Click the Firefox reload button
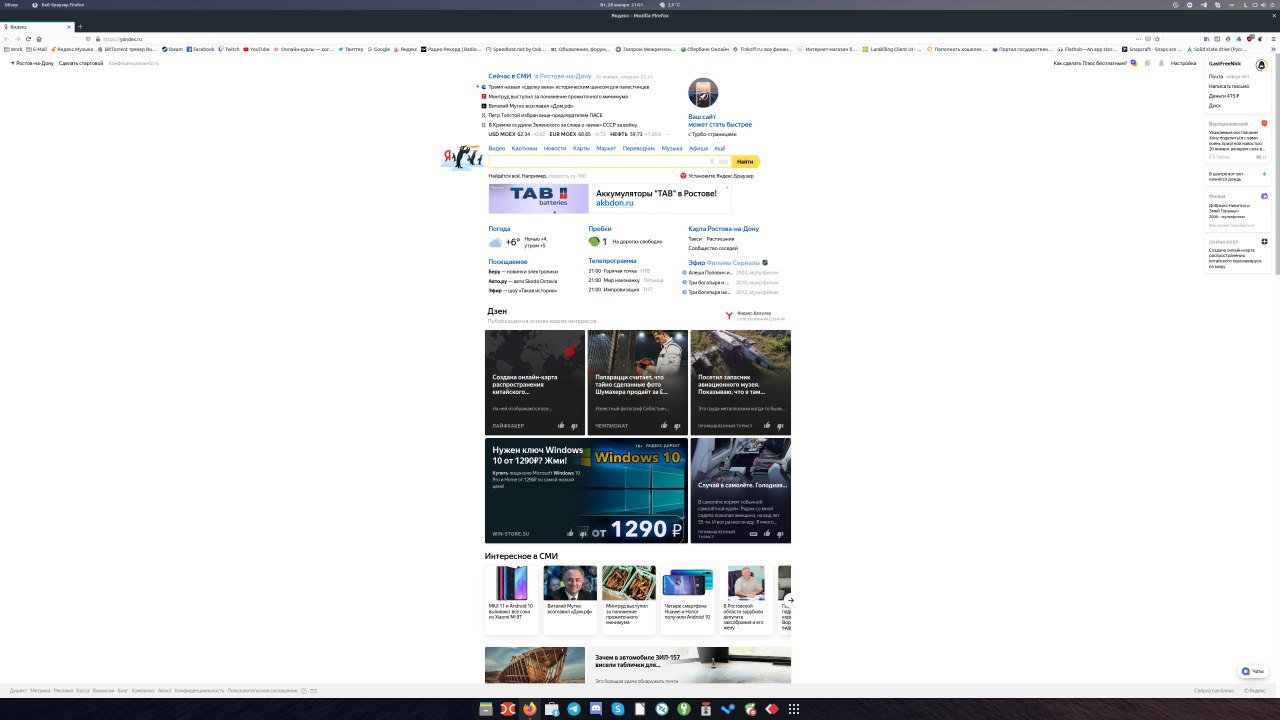The image size is (1280, 720). [28, 39]
